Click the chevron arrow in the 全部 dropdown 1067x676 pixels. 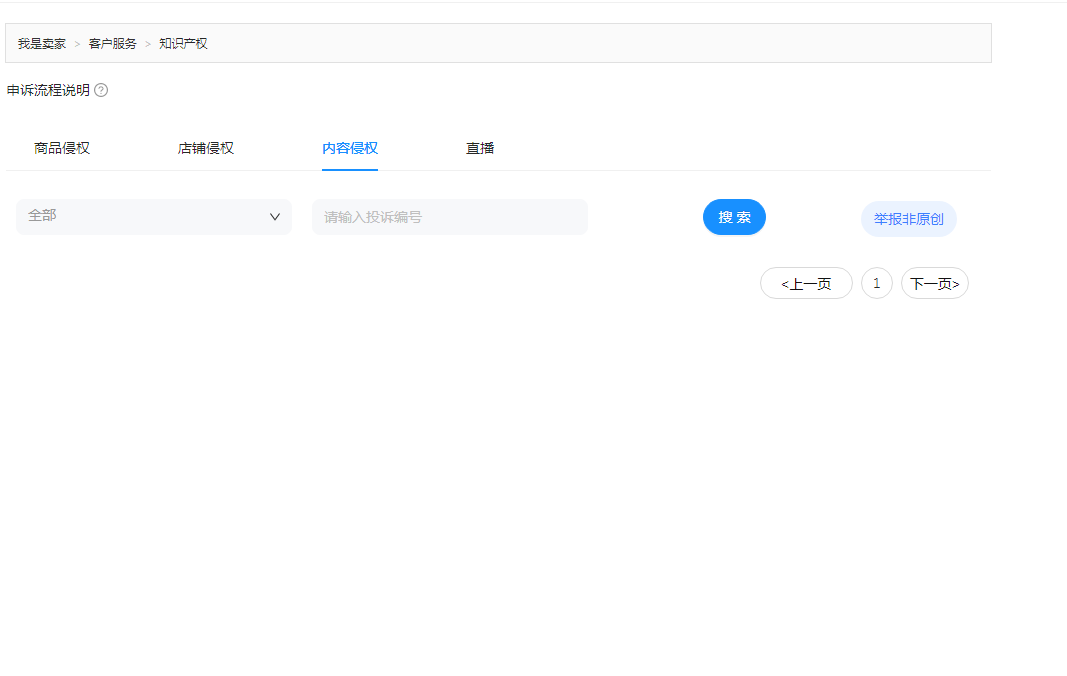pyautogui.click(x=275, y=217)
